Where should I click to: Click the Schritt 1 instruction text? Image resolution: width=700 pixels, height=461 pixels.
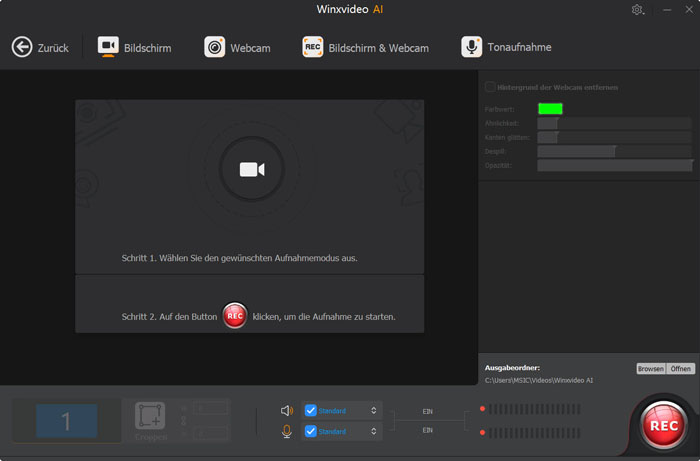(239, 258)
